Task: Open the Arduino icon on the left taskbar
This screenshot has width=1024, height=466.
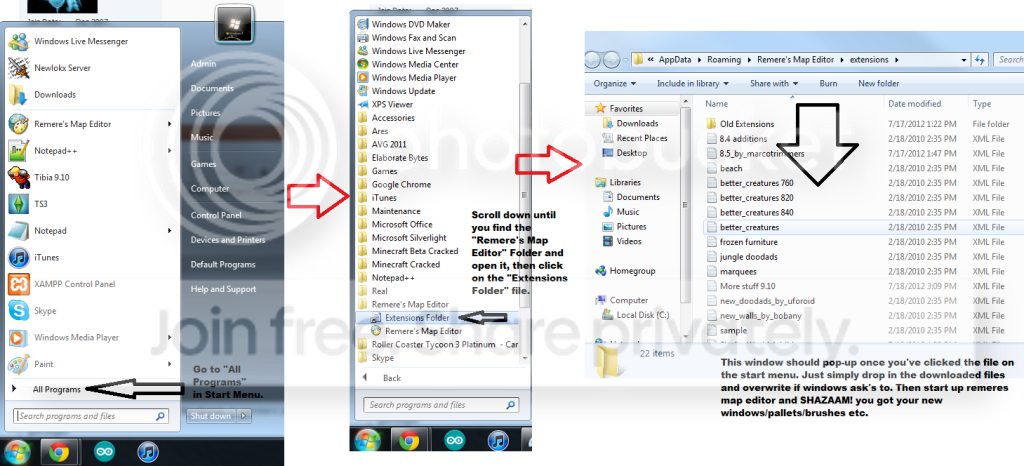Action: [x=103, y=452]
